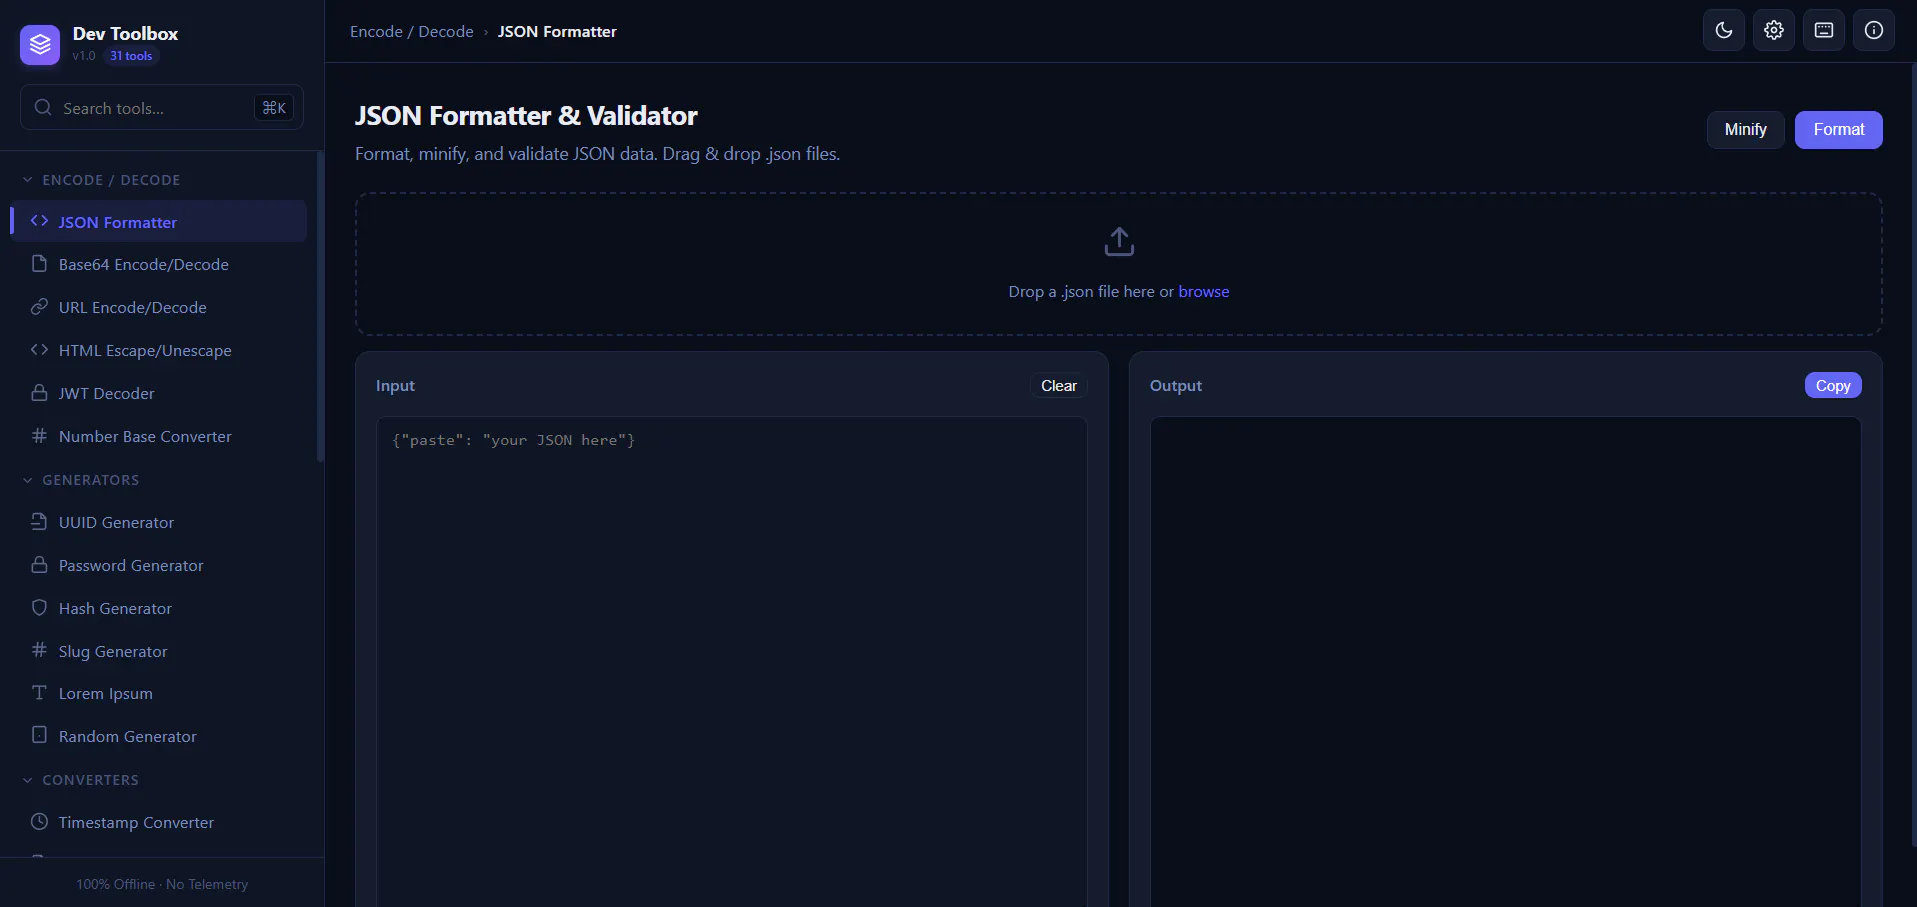This screenshot has height=907, width=1917.
Task: Click the Output panel label
Action: coord(1176,385)
